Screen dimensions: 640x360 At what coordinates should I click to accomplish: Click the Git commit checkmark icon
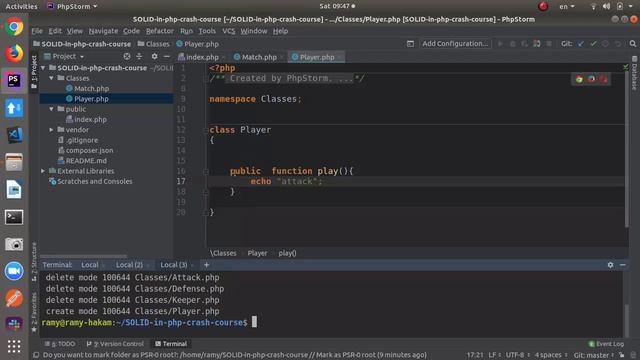coord(593,44)
